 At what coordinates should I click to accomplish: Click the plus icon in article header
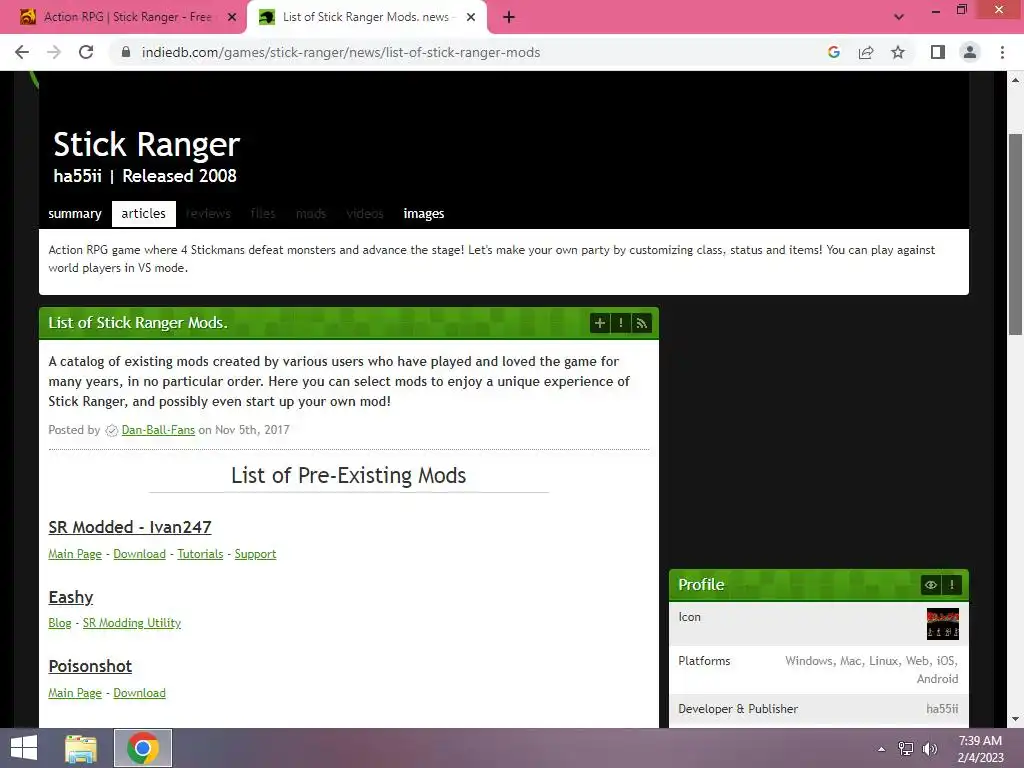(x=600, y=323)
